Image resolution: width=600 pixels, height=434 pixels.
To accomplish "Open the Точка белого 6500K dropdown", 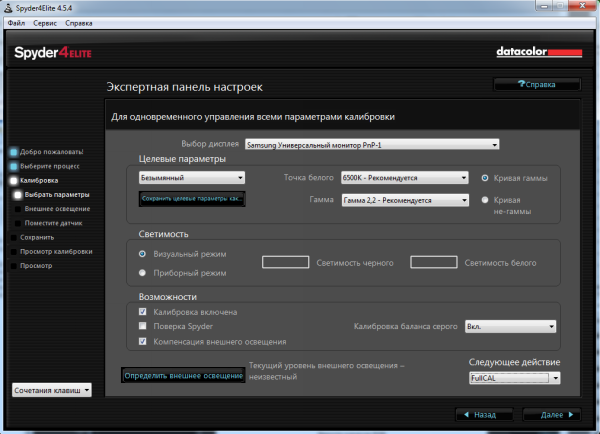I will [404, 178].
